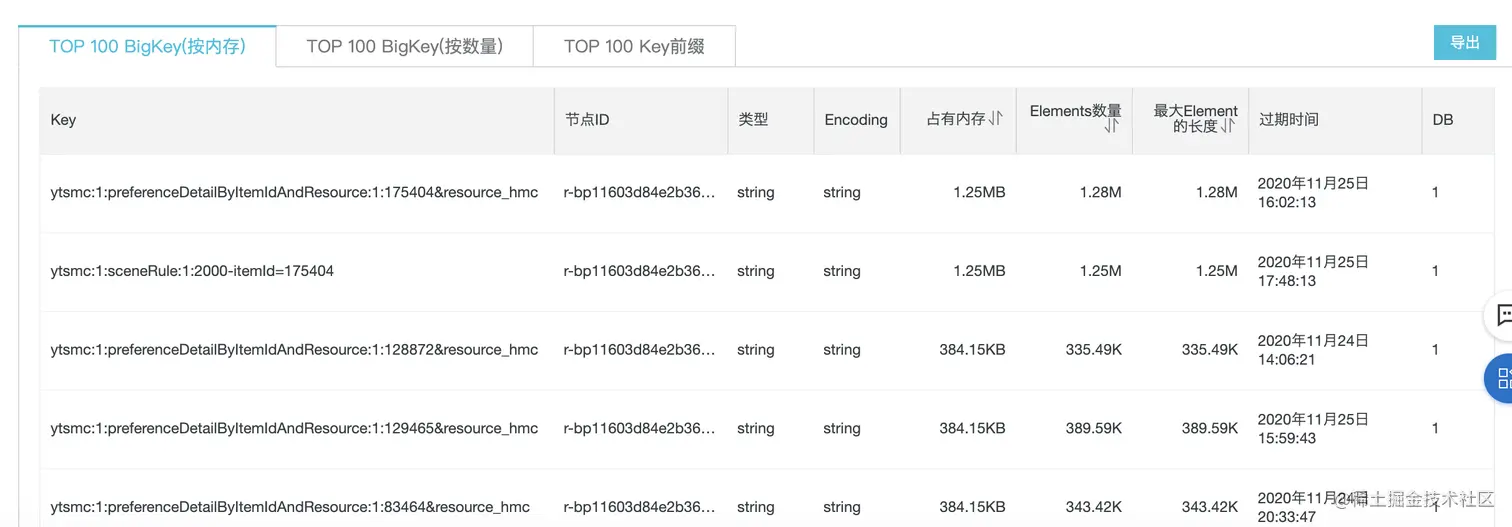Click expiry 2020年11月25日 17:48:13

1313,271
